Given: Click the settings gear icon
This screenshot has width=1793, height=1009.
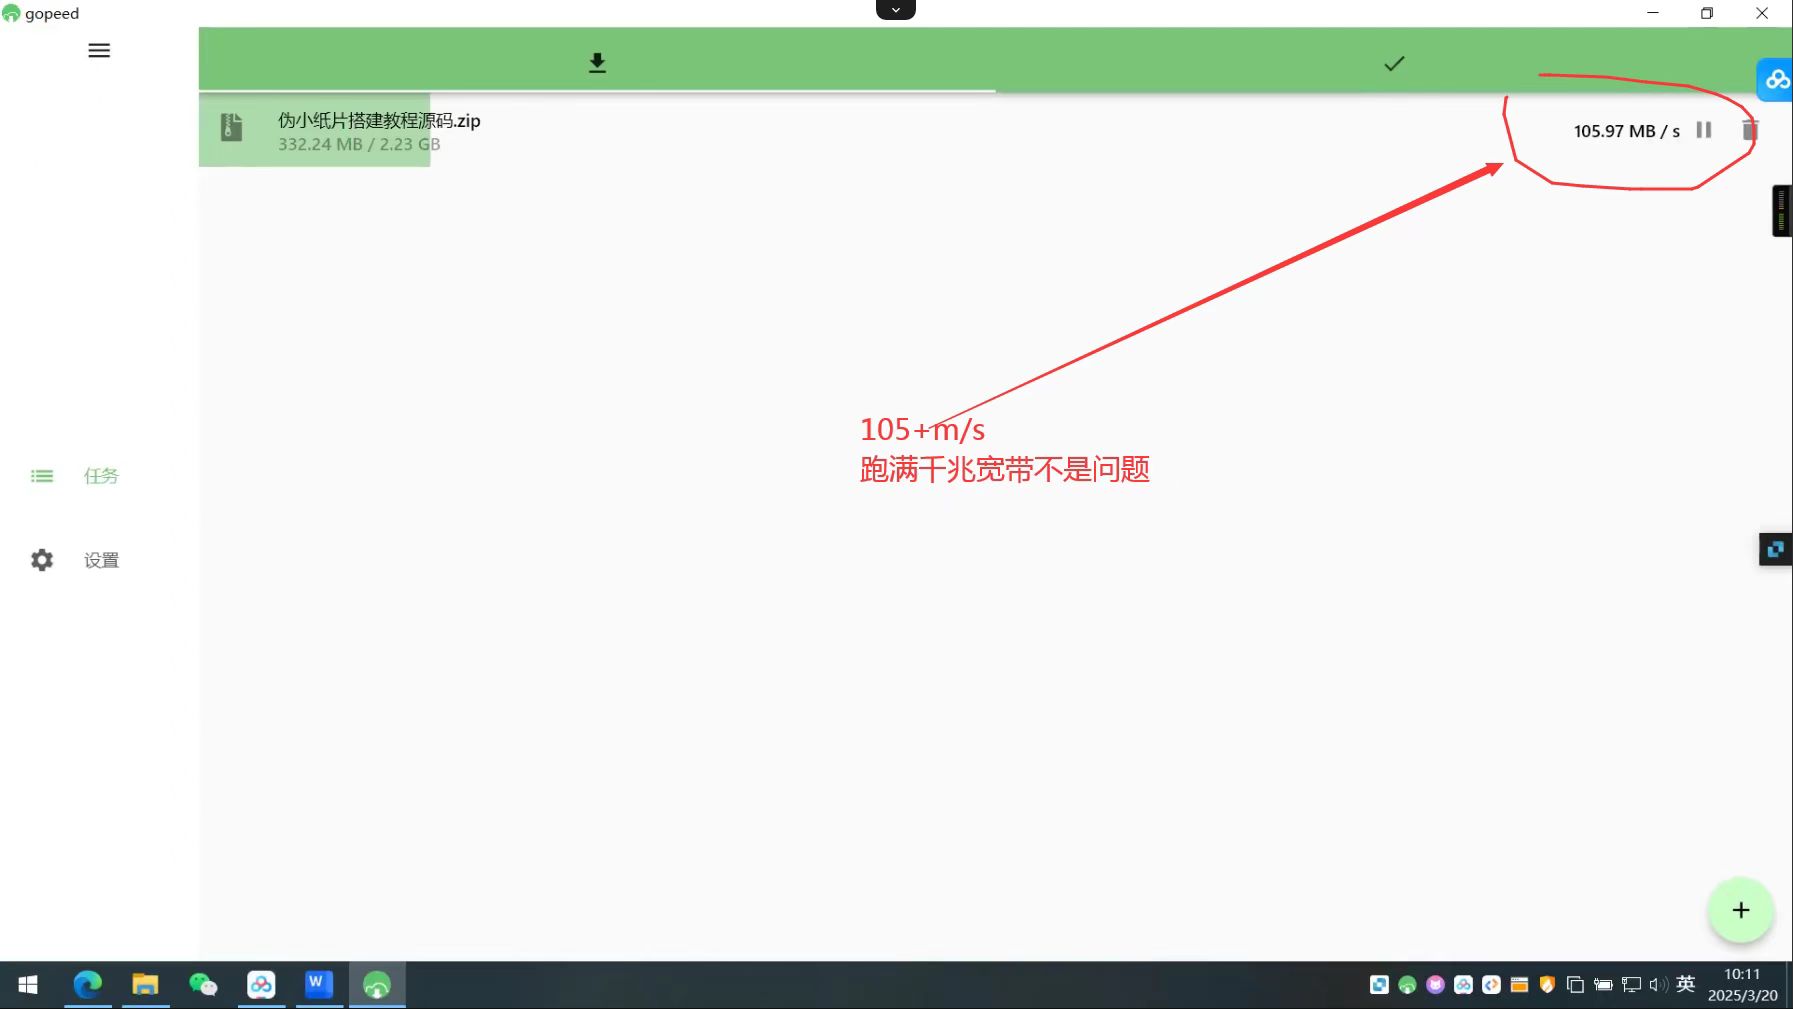Looking at the screenshot, I should (42, 560).
